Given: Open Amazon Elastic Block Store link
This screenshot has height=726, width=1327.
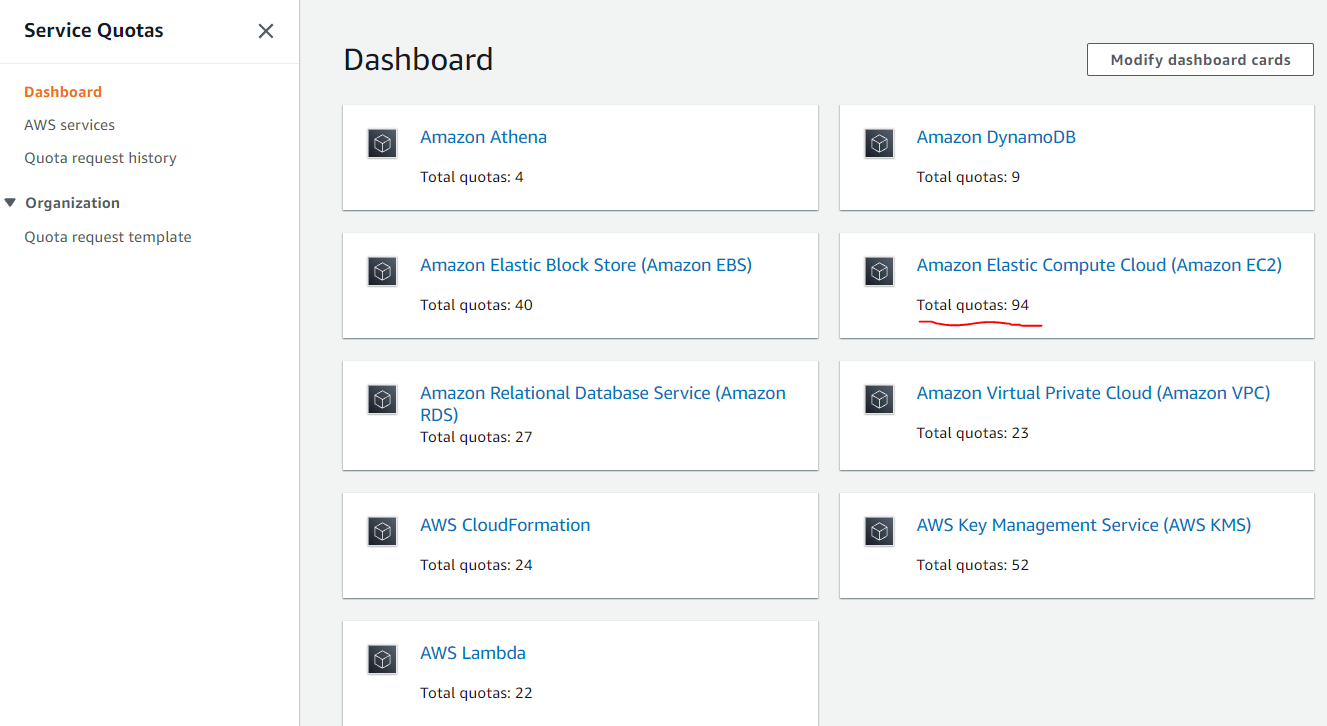Looking at the screenshot, I should click(x=586, y=265).
